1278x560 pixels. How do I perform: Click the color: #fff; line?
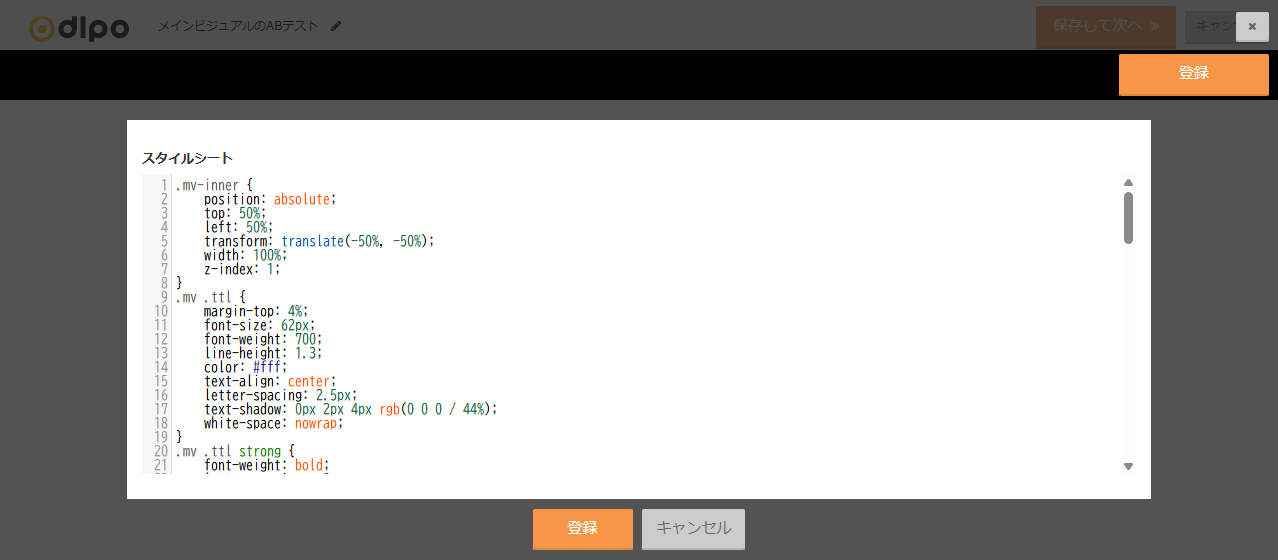(245, 367)
